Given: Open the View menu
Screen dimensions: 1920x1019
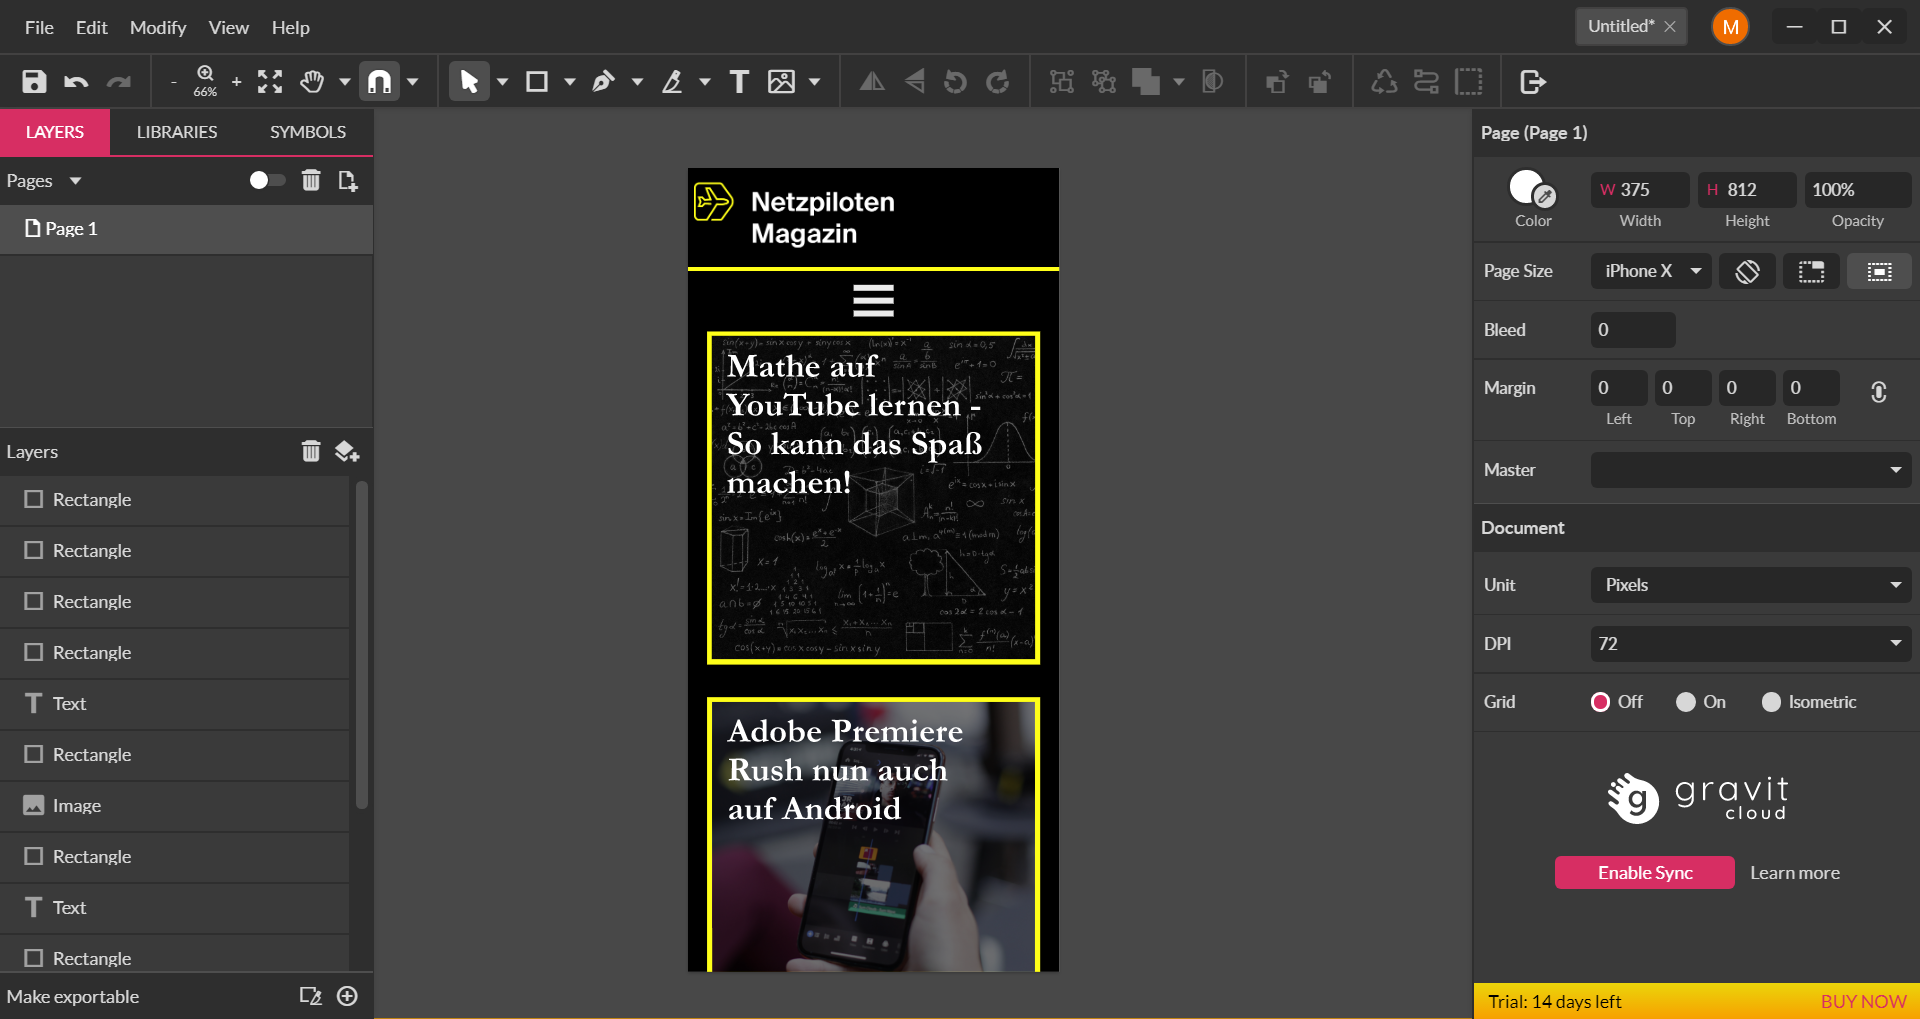Looking at the screenshot, I should 228,27.
